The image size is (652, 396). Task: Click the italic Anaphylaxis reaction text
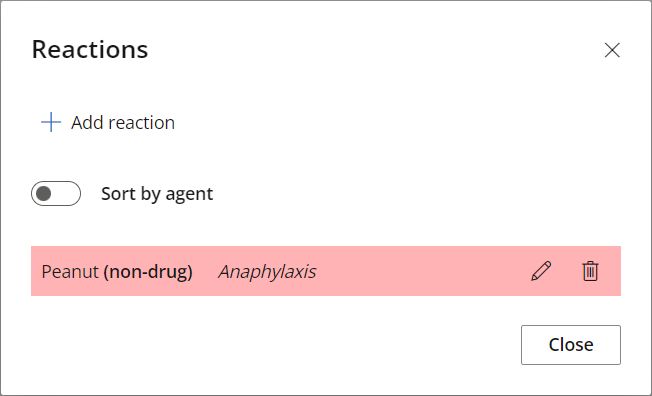coord(267,272)
